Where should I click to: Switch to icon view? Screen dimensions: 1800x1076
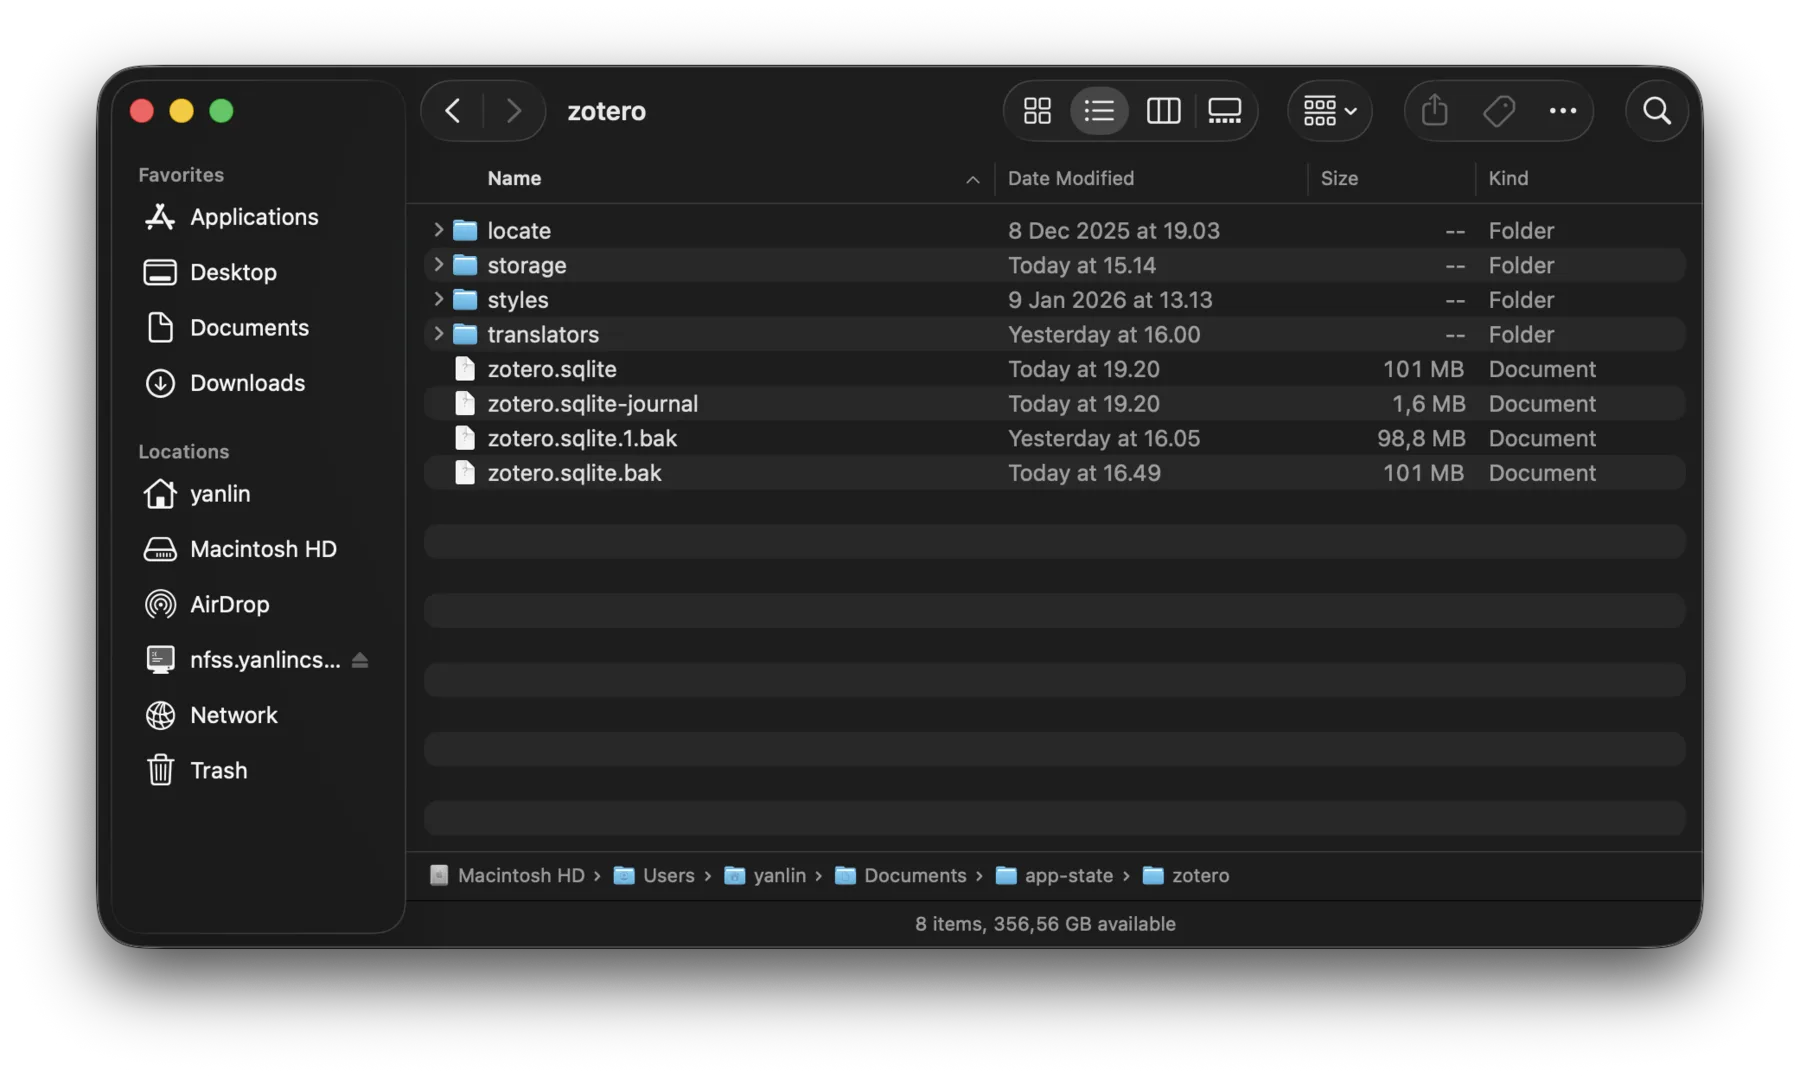[1036, 111]
